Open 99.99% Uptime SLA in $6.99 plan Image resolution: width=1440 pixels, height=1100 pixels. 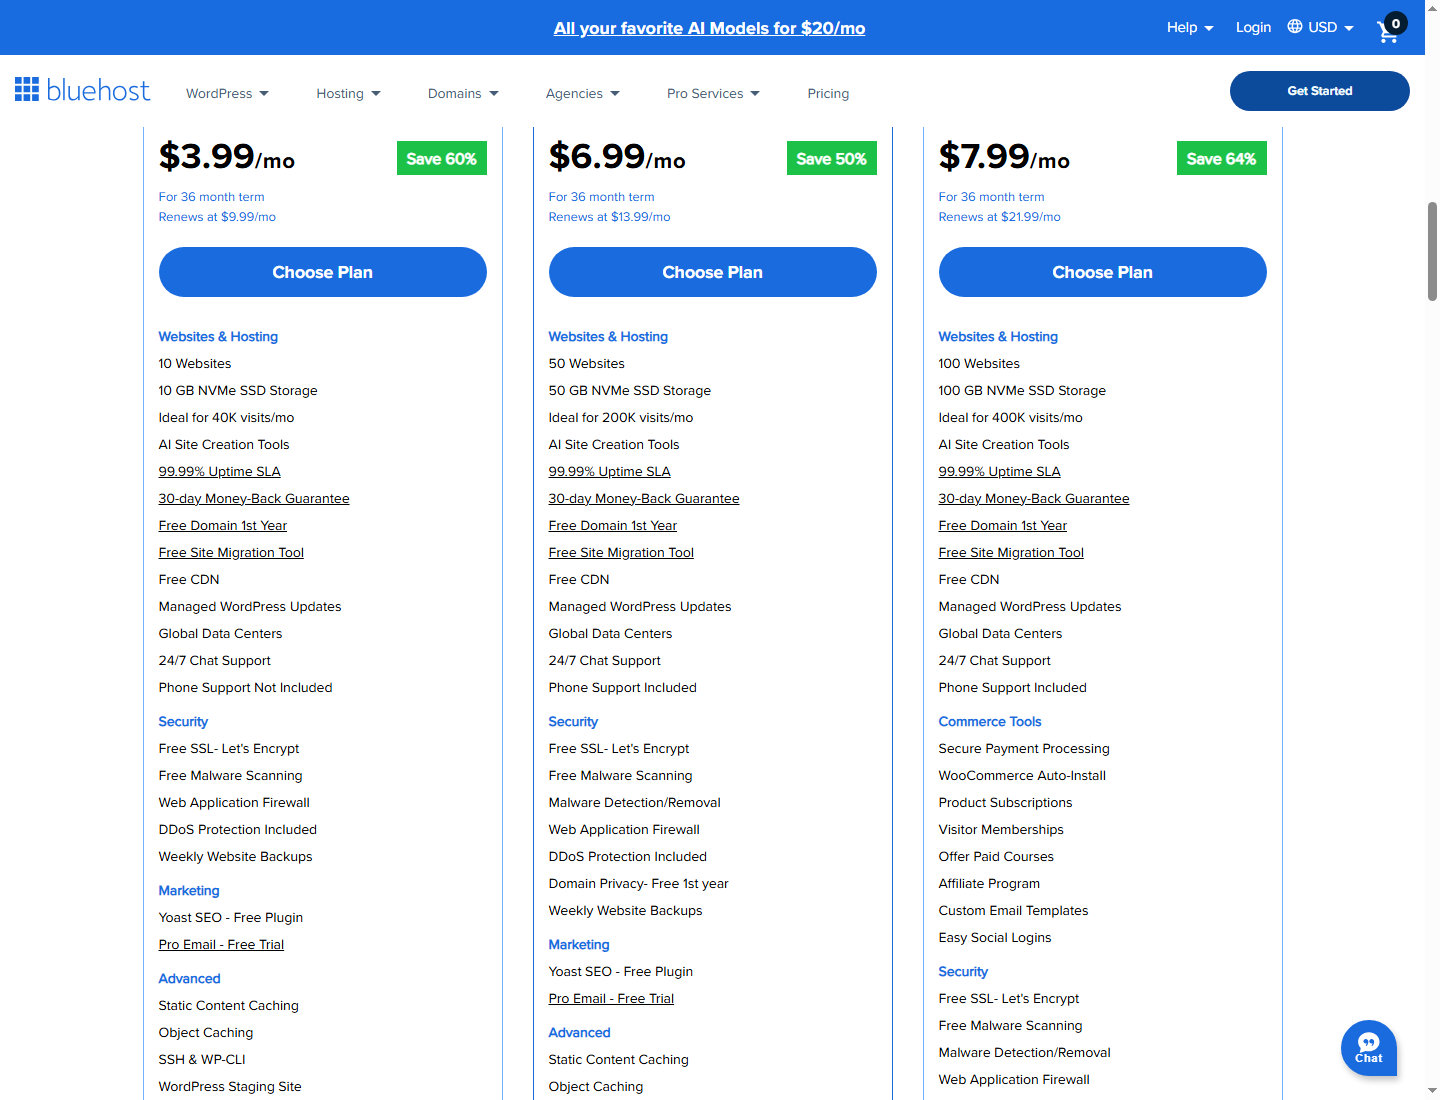tap(609, 471)
